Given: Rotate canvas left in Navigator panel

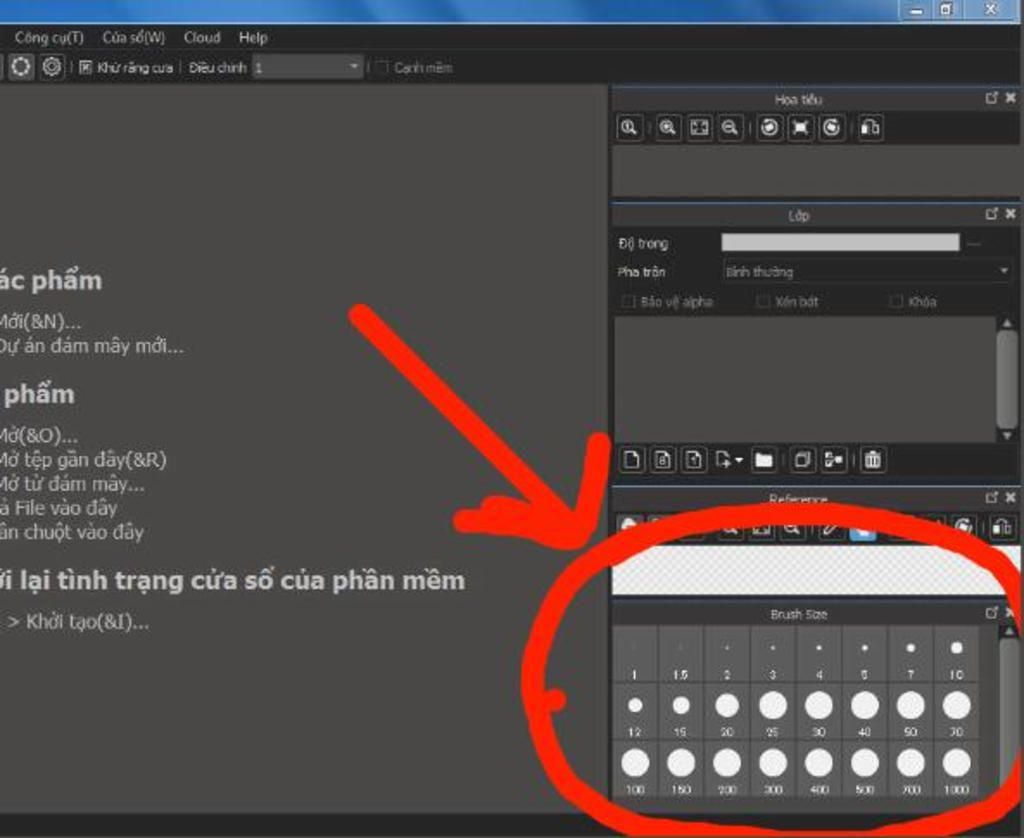Looking at the screenshot, I should click(x=769, y=128).
